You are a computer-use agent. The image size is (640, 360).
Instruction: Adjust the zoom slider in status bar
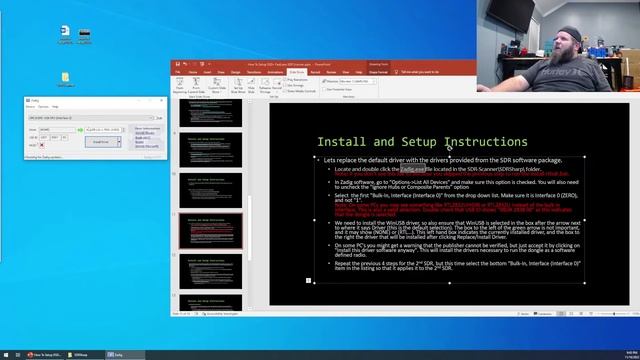(x=614, y=314)
